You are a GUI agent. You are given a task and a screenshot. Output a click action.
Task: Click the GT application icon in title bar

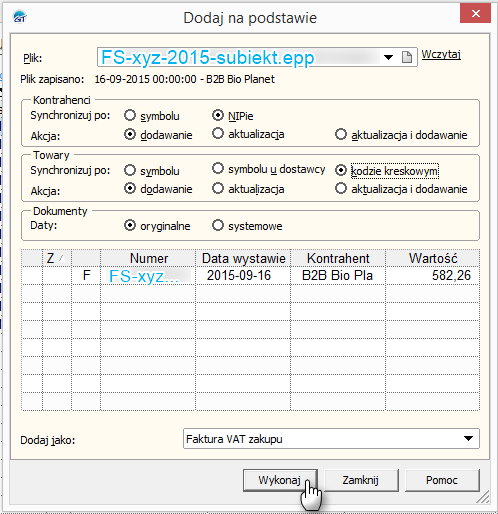[x=20, y=17]
